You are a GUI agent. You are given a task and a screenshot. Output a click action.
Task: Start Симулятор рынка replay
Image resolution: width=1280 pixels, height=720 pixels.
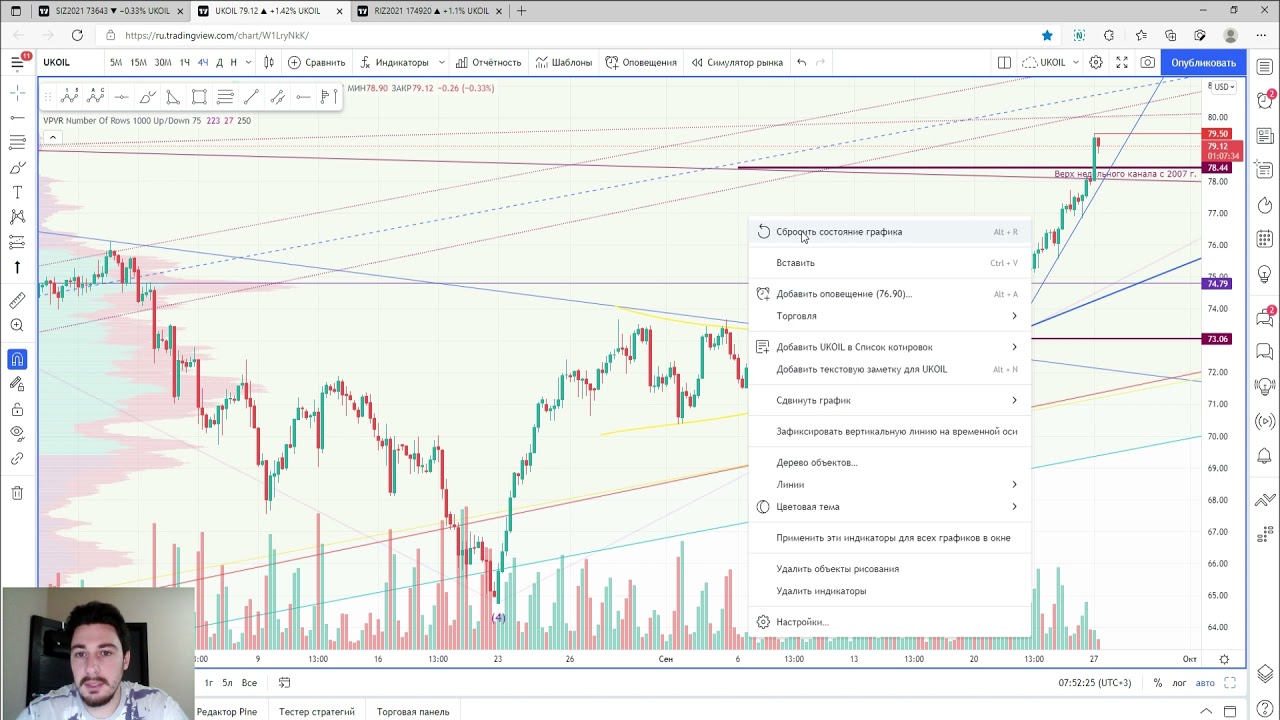(735, 62)
